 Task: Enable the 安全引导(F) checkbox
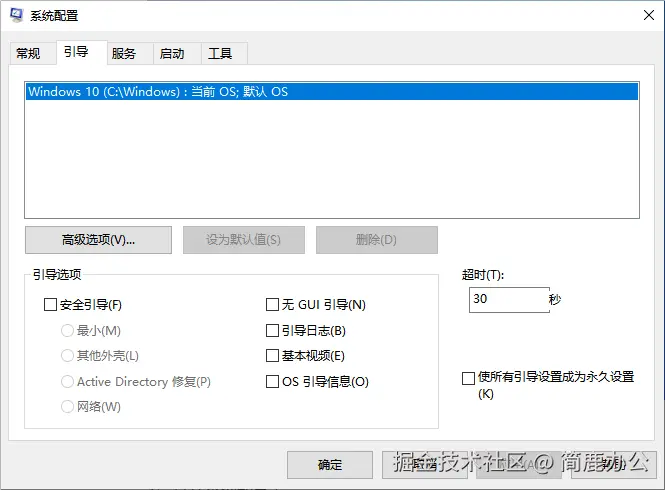[50, 305]
